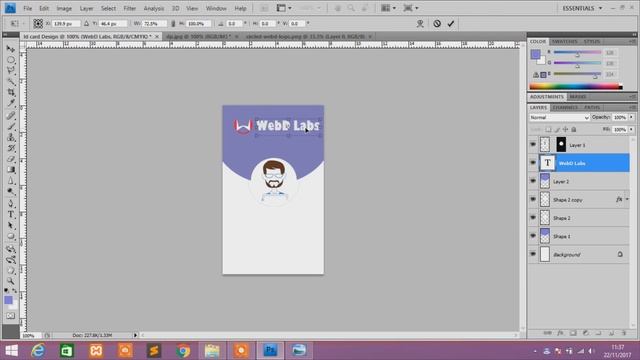Open the layer blend mode dropdown
This screenshot has width=640, height=360.
point(560,118)
